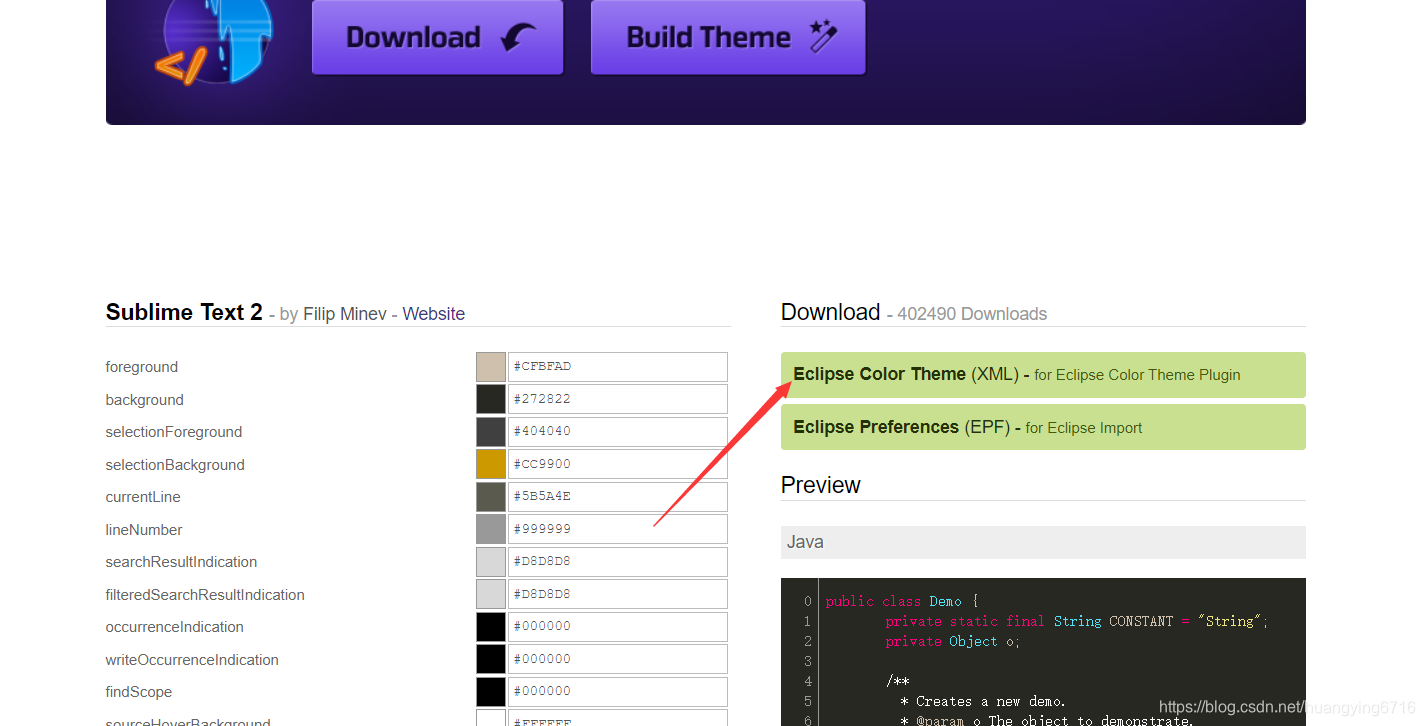The width and height of the screenshot is (1425, 726).
Task: Click the writeOccurrenceIndication label
Action: [x=192, y=660]
